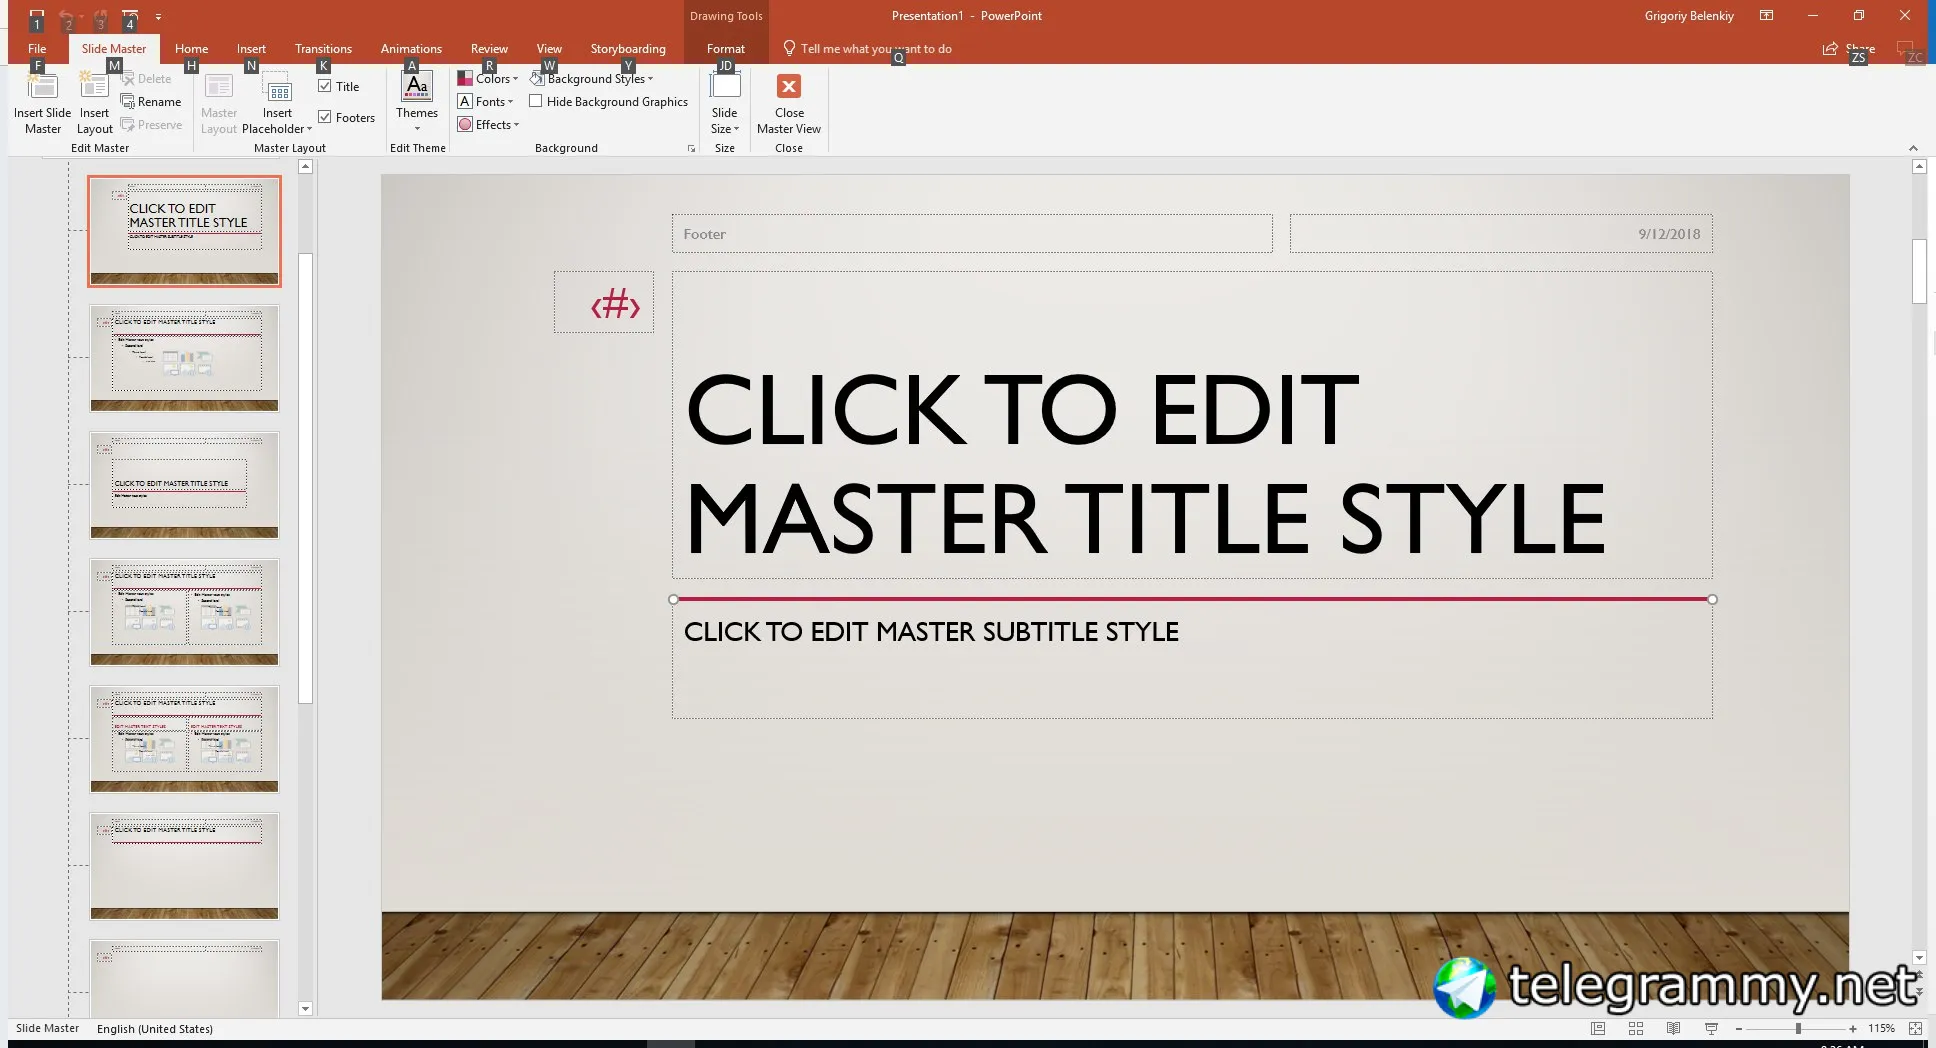Switch to Normal view in status bar
Viewport: 1936px width, 1048px height.
pyautogui.click(x=1598, y=1028)
